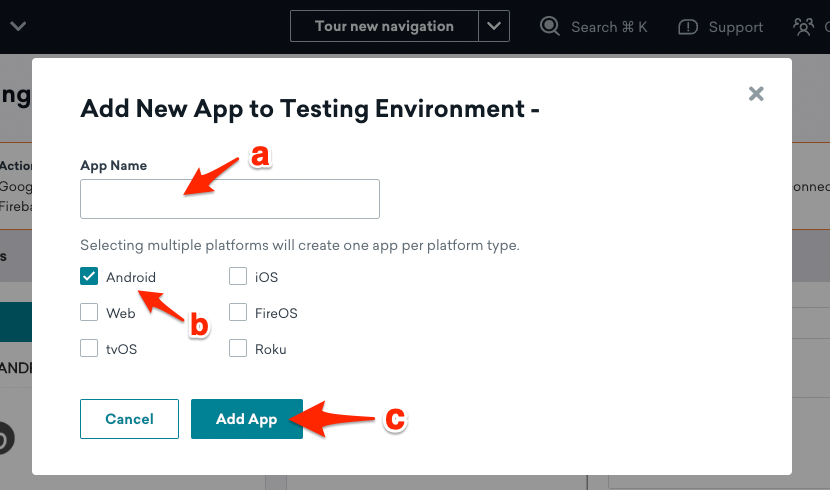This screenshot has width=830, height=490.
Task: Enable the iOS platform checkbox
Action: (238, 276)
